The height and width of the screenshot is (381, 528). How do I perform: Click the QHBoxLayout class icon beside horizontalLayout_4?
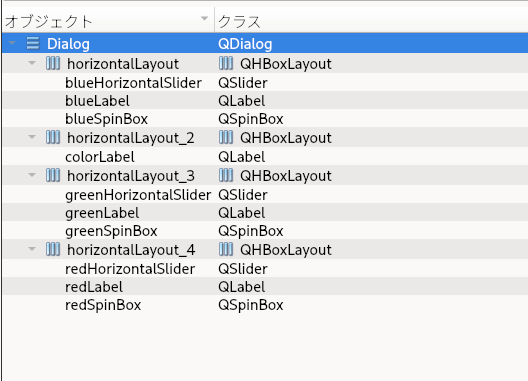pos(226,250)
